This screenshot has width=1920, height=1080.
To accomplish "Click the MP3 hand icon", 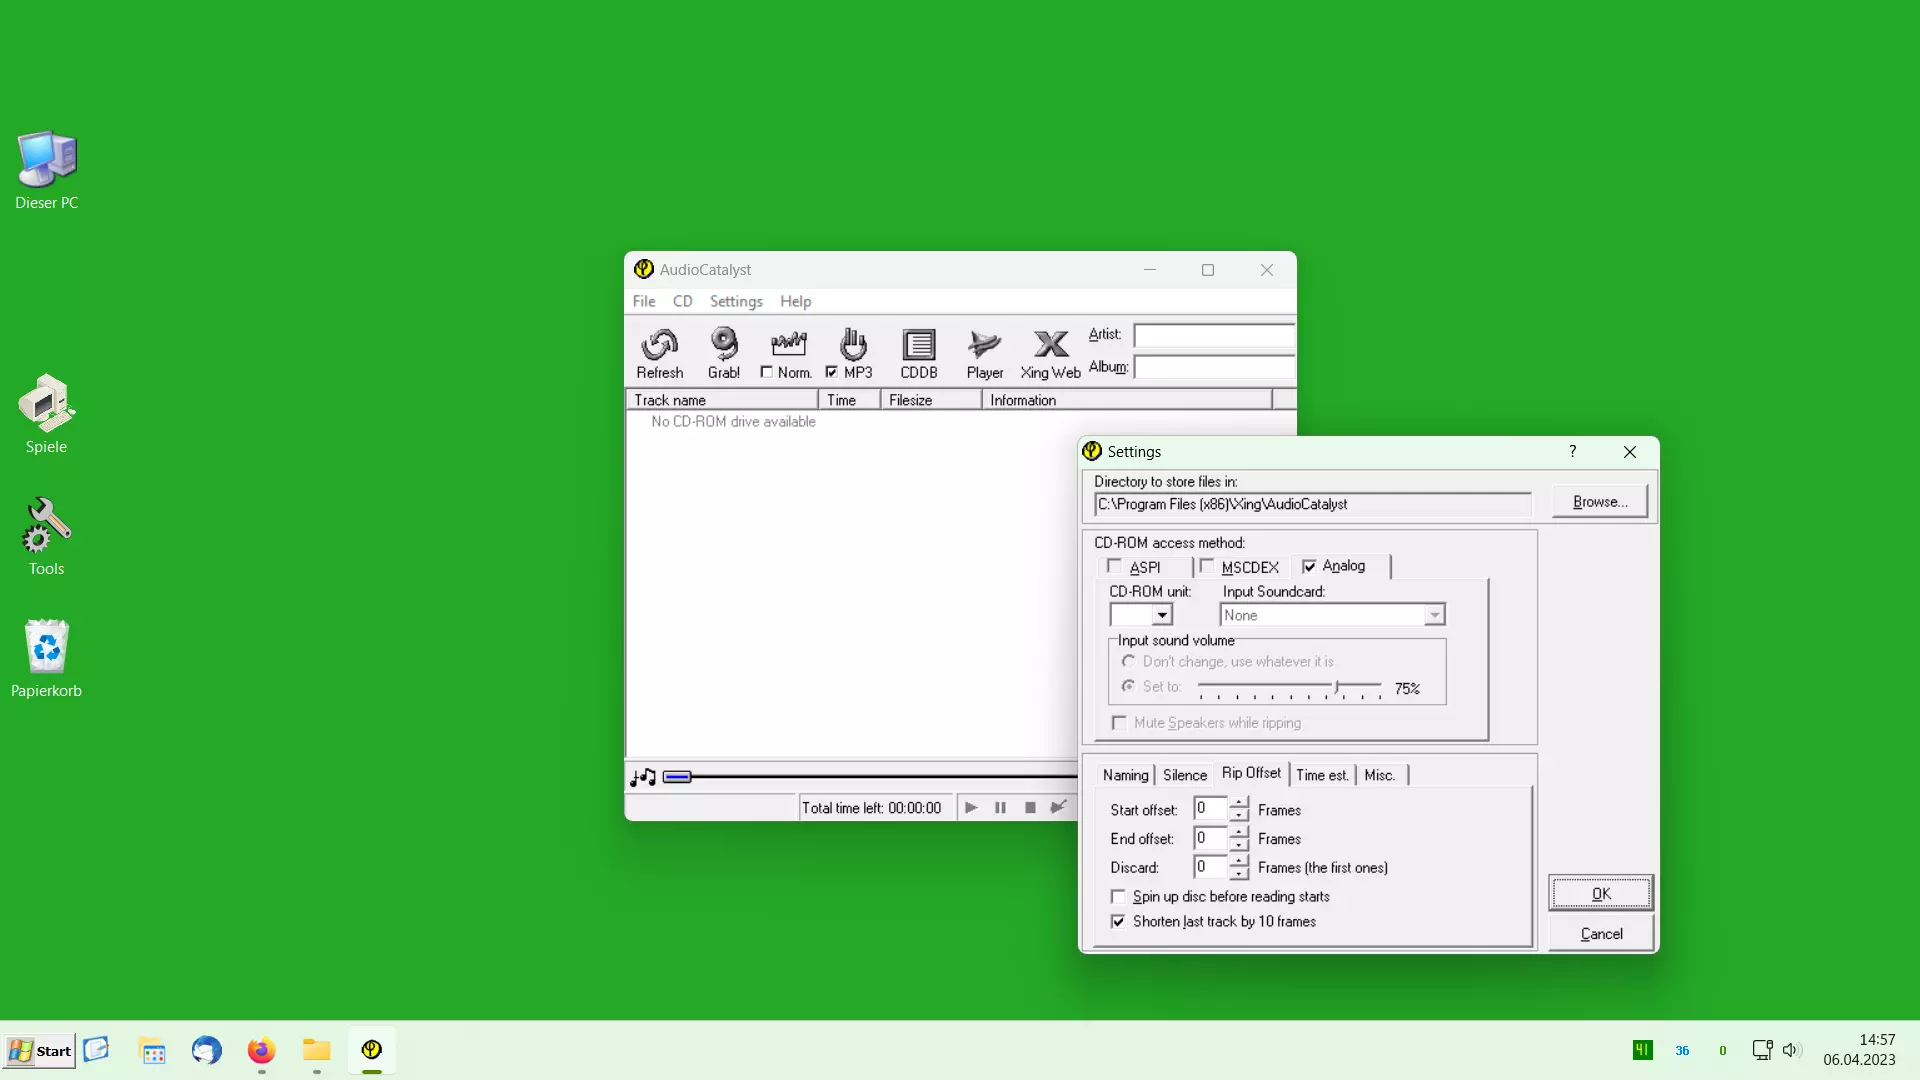I will [x=853, y=345].
